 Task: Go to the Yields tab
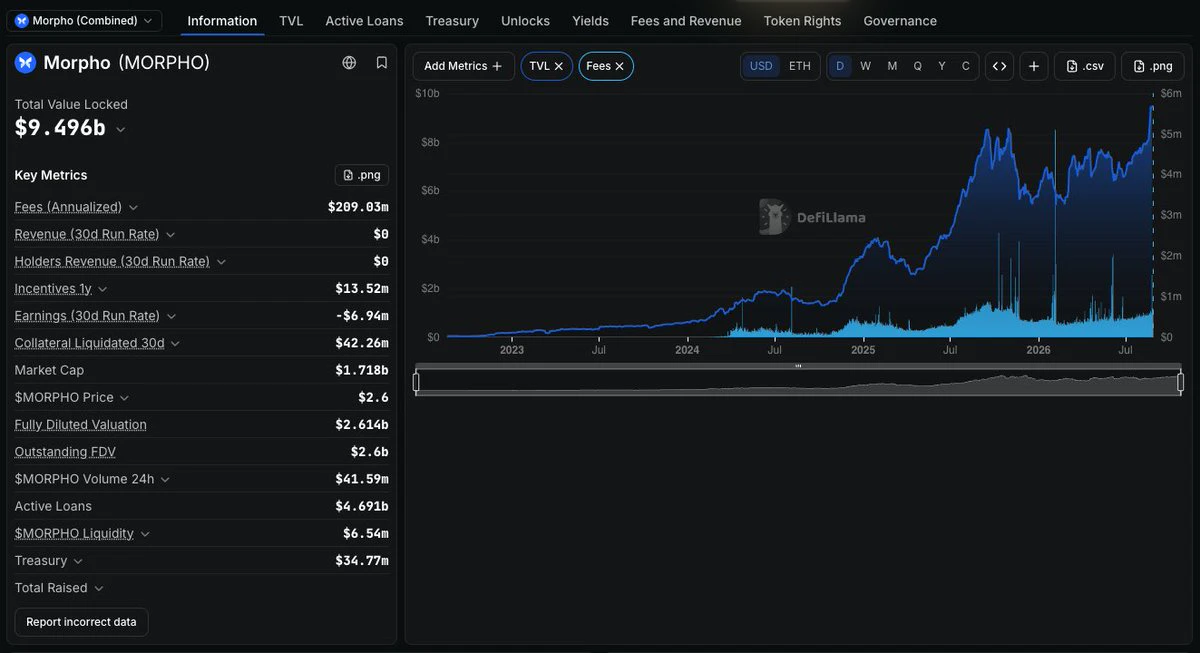(590, 21)
